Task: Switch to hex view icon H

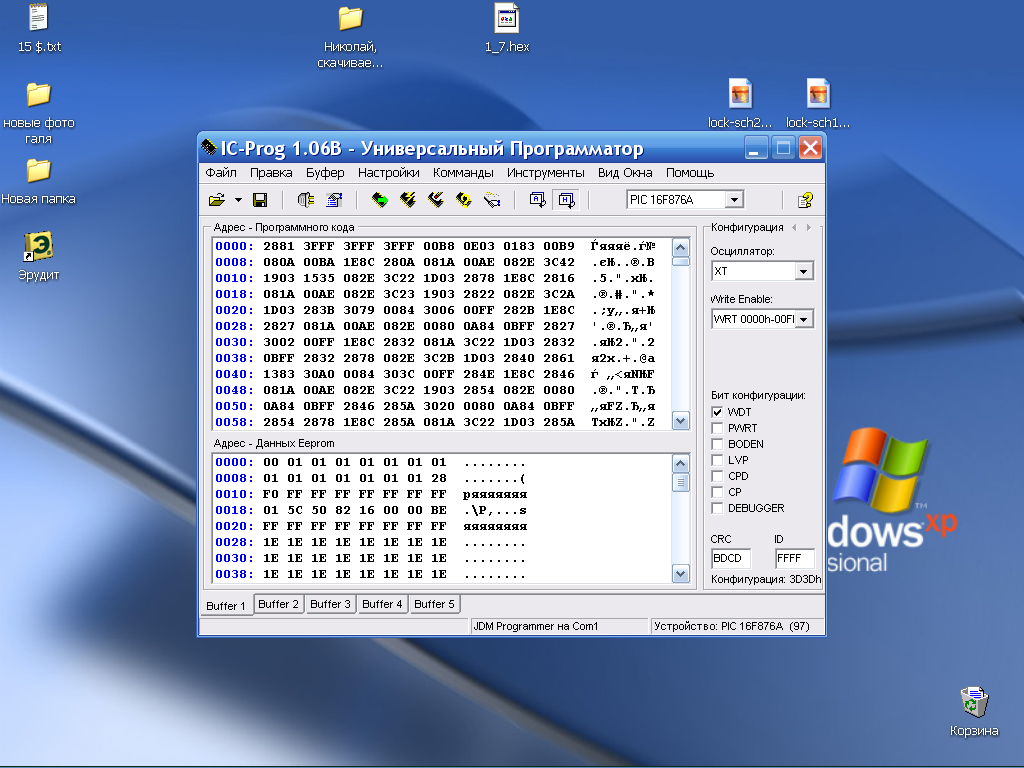Action: click(x=566, y=200)
